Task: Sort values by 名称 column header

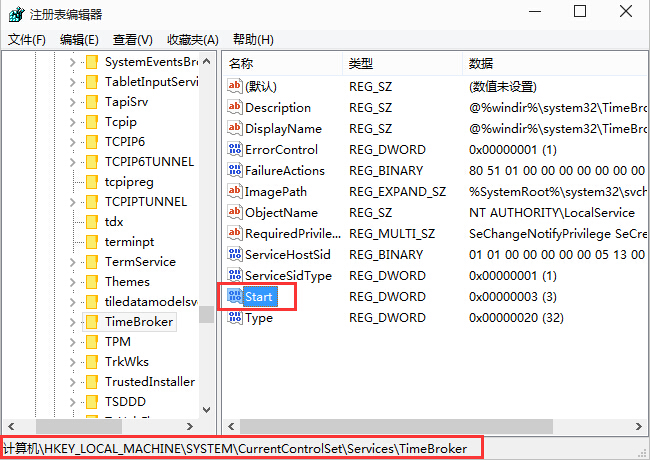Action: click(283, 63)
